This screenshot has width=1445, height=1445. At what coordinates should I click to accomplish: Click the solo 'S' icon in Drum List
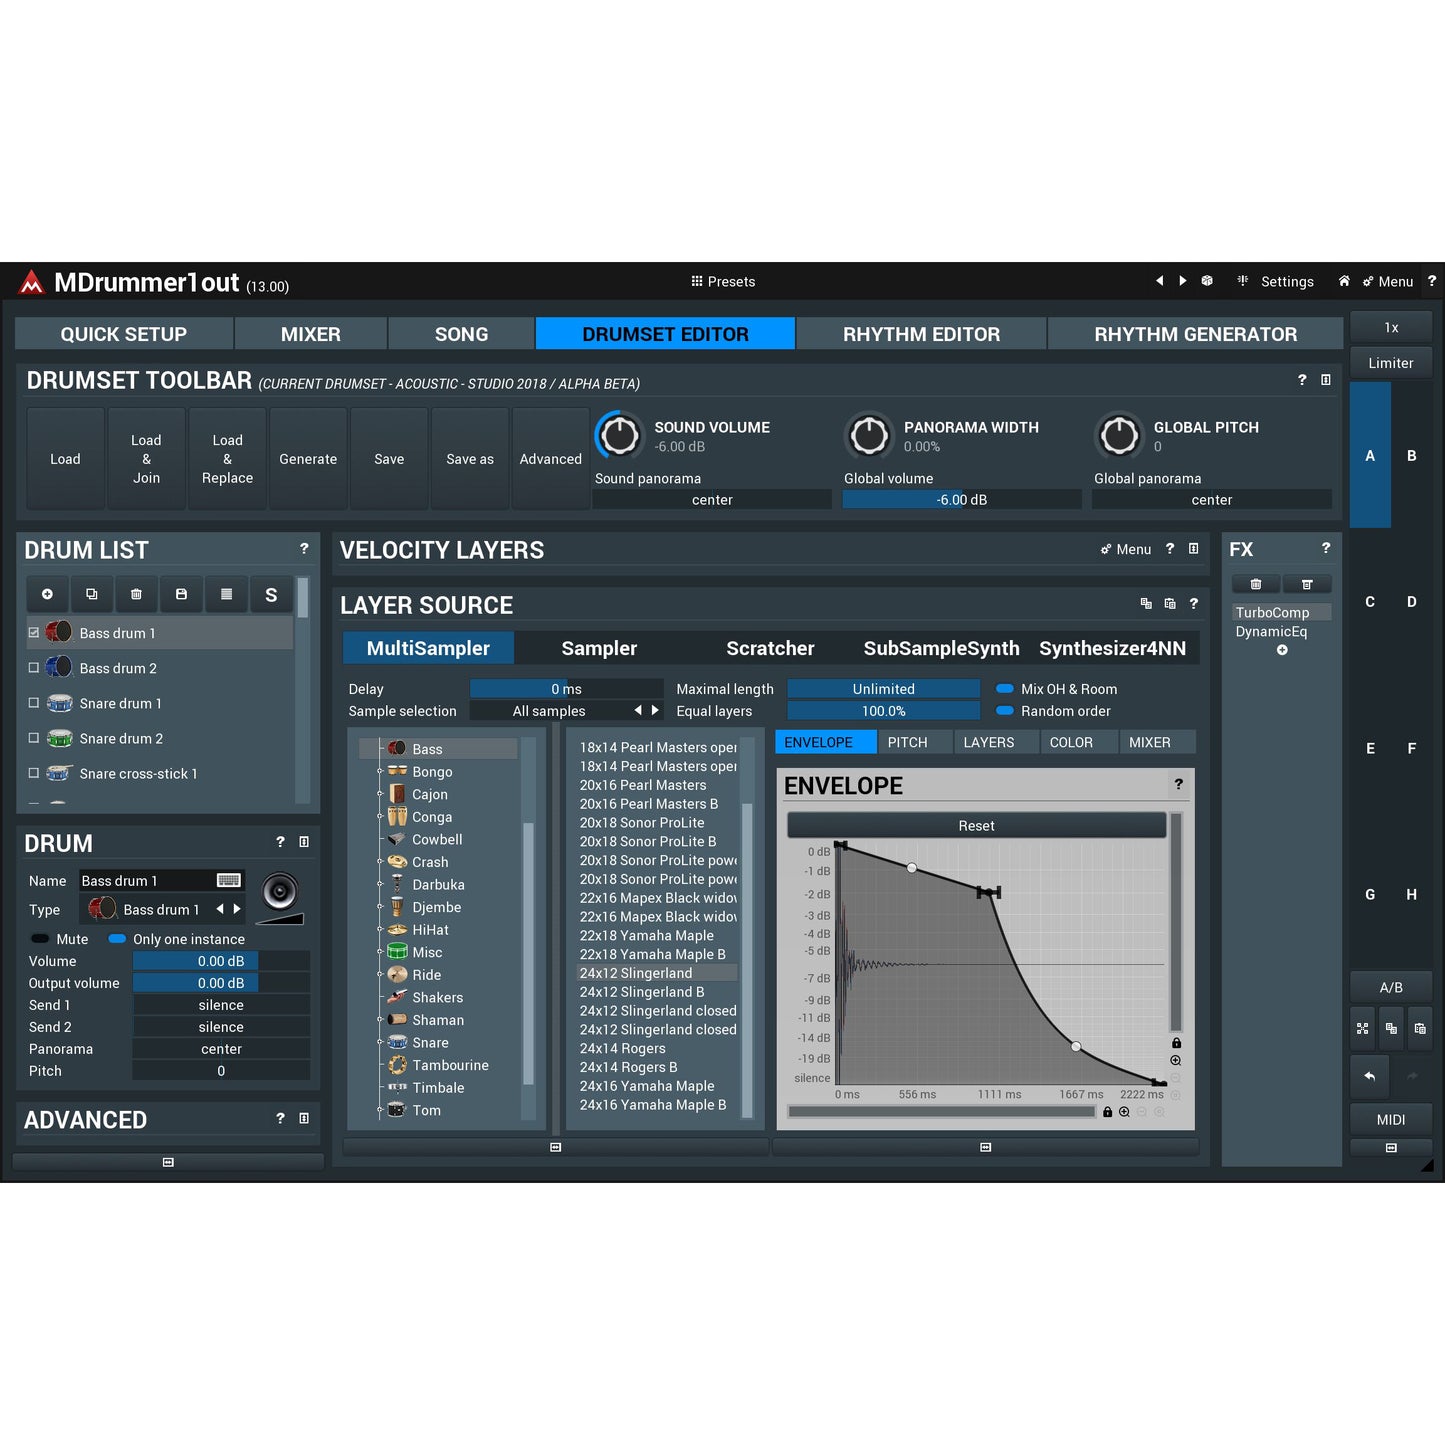tap(271, 593)
